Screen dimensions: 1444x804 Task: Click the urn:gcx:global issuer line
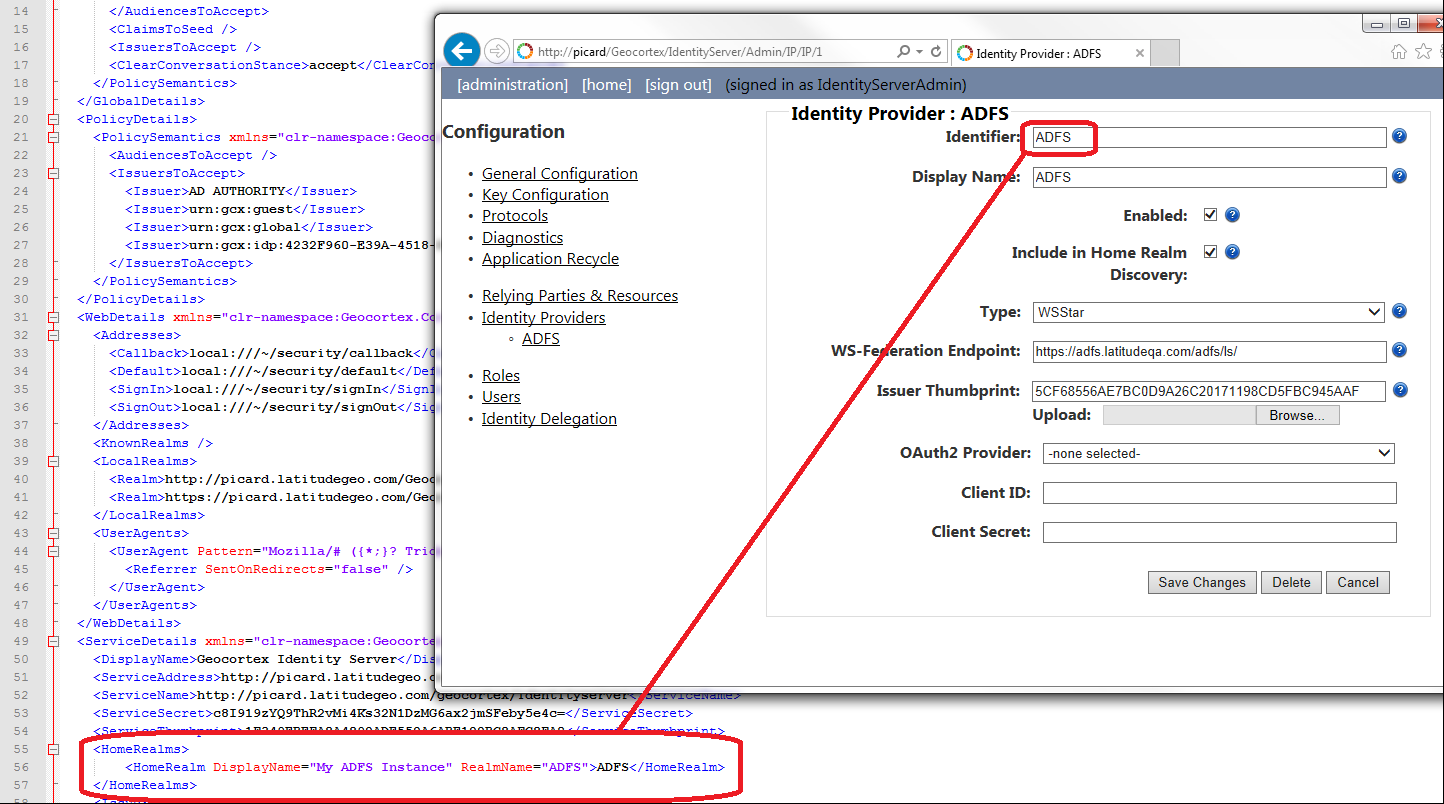point(249,227)
